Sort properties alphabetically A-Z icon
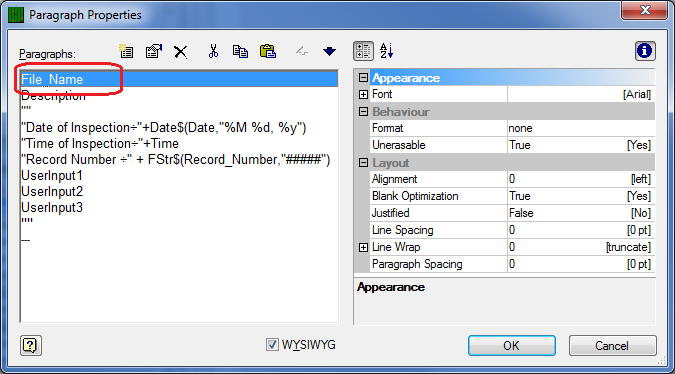 (387, 51)
